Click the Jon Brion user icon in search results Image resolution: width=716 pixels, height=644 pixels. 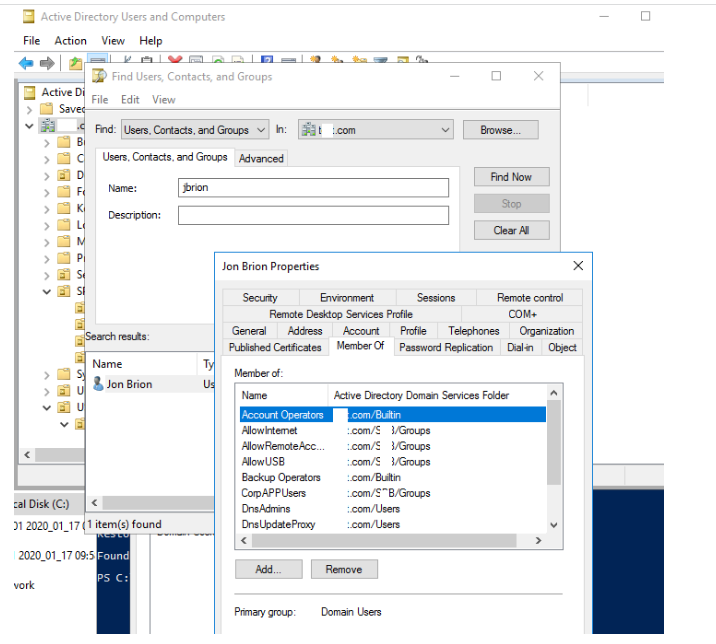click(x=98, y=384)
